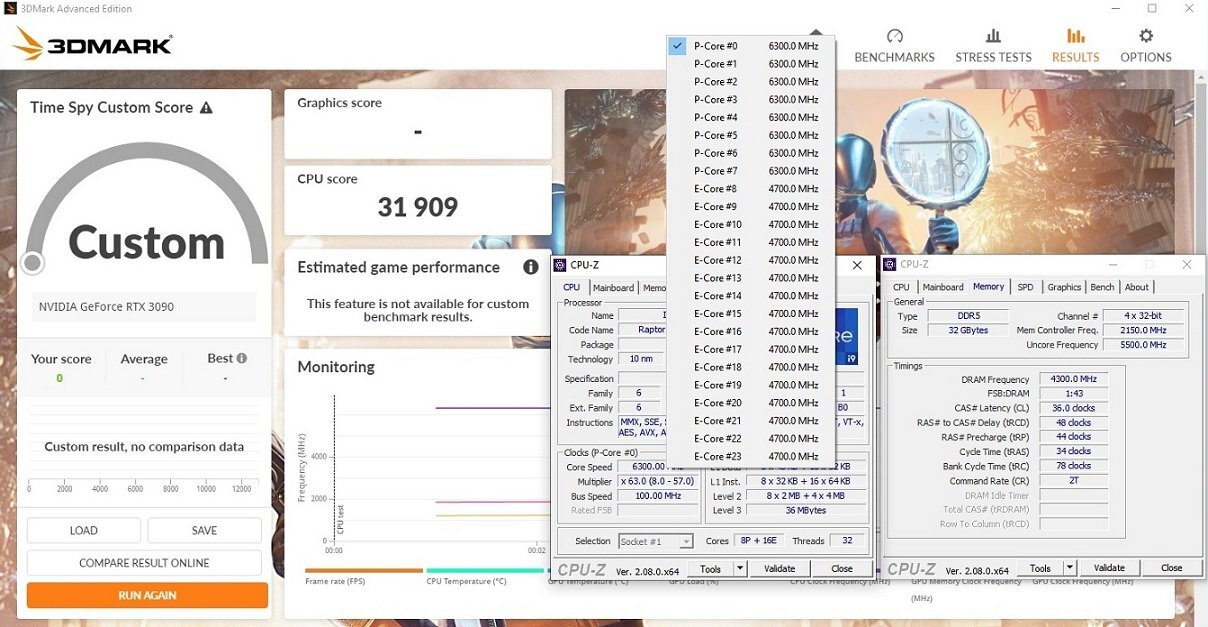Expand the Tools arrow in the Memory CPU-Z window
This screenshot has width=1208, height=627.
click(1070, 568)
